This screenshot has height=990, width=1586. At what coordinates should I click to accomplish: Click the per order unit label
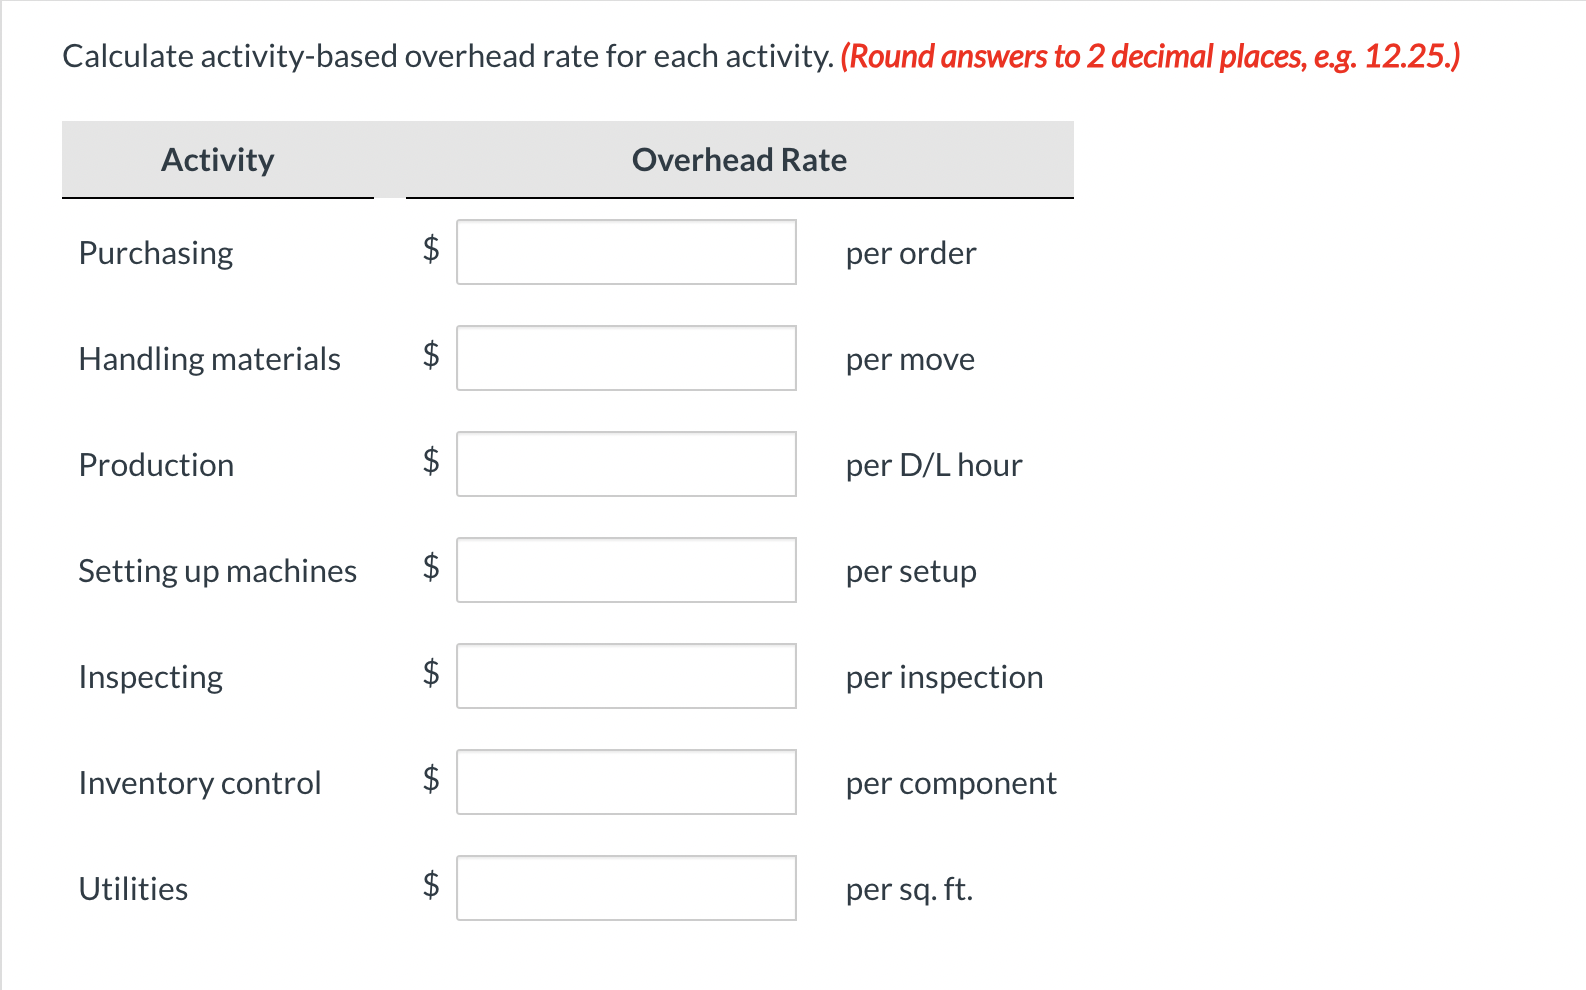tap(911, 252)
